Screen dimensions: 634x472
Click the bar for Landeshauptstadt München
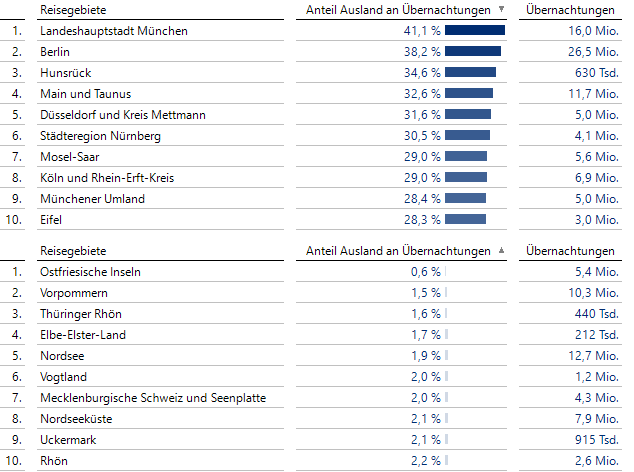[x=475, y=31]
